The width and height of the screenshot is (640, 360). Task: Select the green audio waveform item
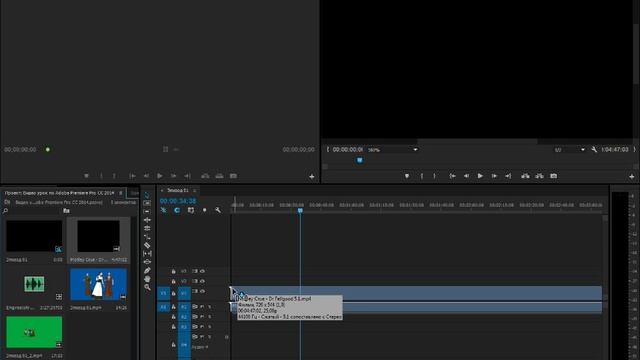pos(34,284)
